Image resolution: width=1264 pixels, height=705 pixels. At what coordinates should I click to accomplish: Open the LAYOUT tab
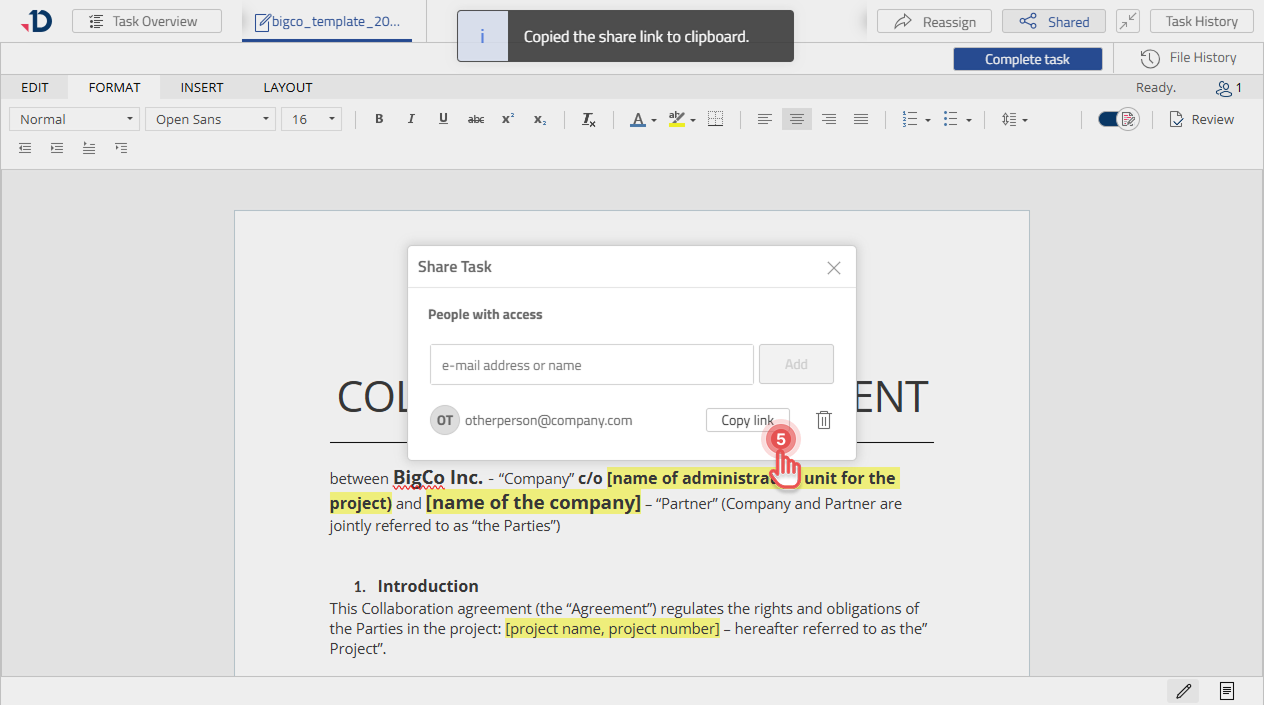click(x=287, y=87)
